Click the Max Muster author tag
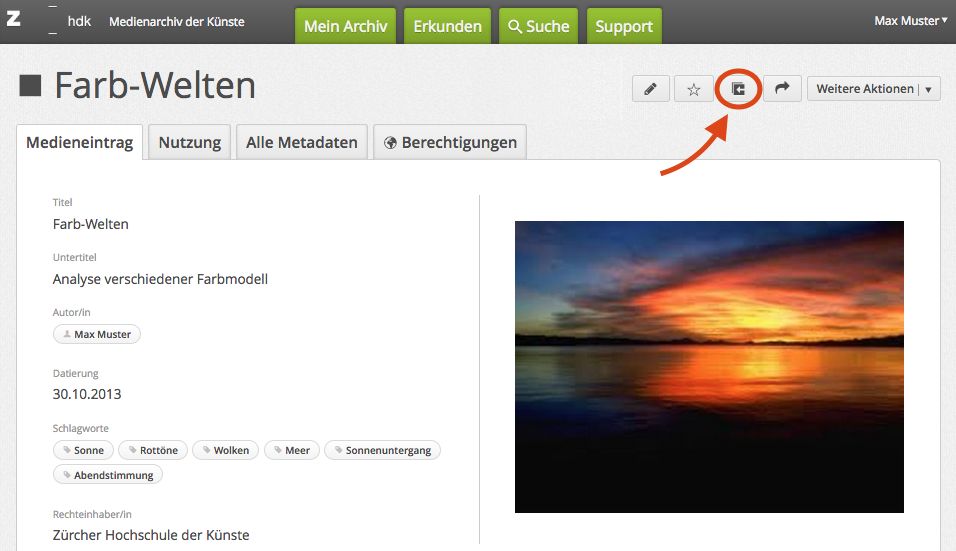 click(x=97, y=334)
